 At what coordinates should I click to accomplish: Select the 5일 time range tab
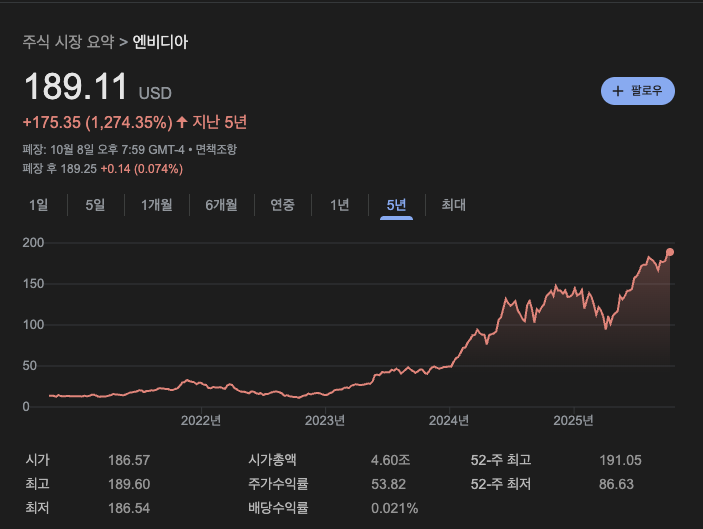pyautogui.click(x=95, y=205)
